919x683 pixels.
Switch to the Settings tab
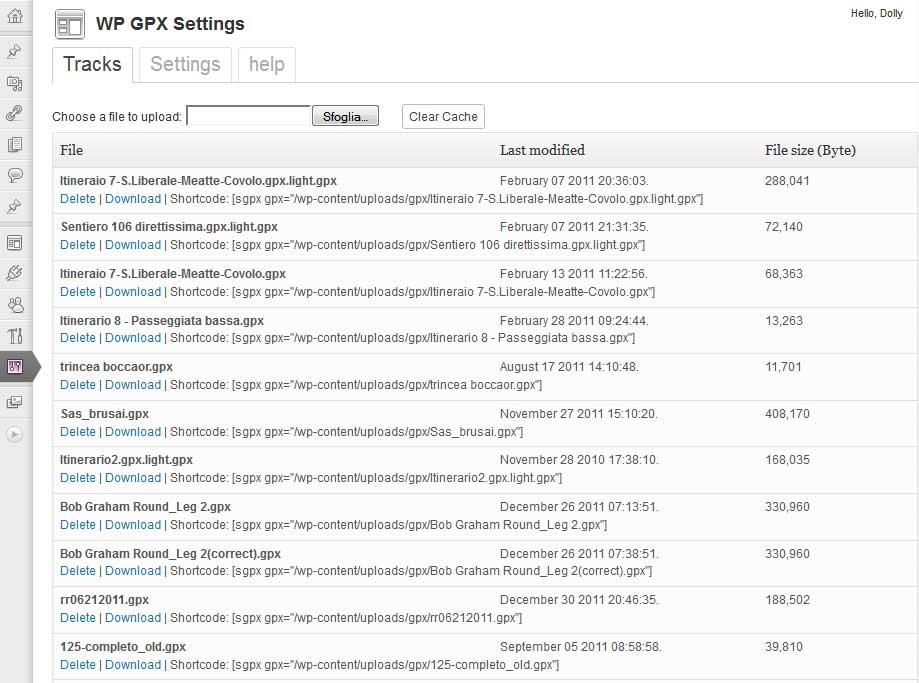click(185, 64)
